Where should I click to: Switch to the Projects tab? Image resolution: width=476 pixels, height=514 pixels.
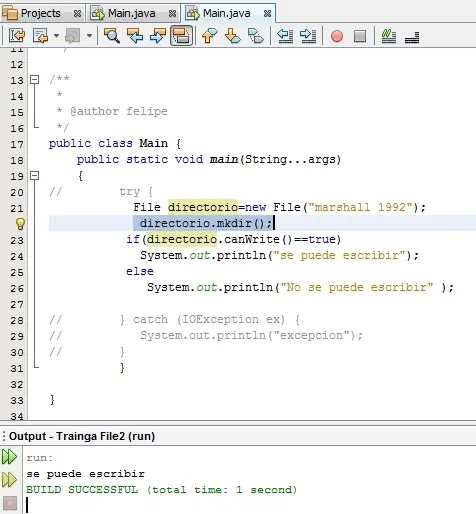tap(40, 13)
